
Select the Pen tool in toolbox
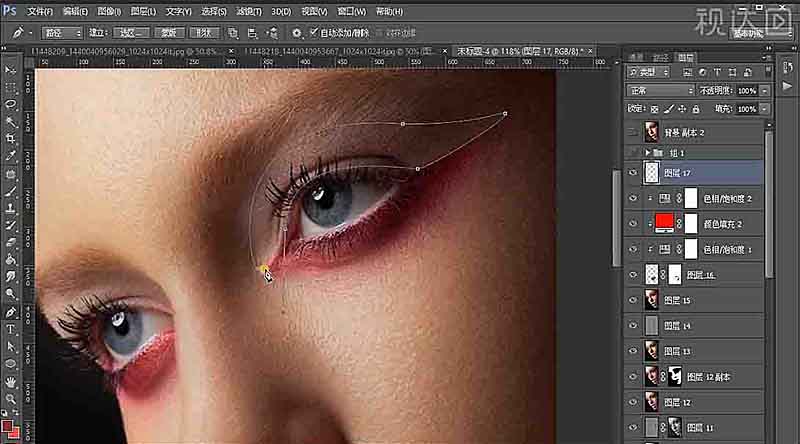tap(10, 312)
